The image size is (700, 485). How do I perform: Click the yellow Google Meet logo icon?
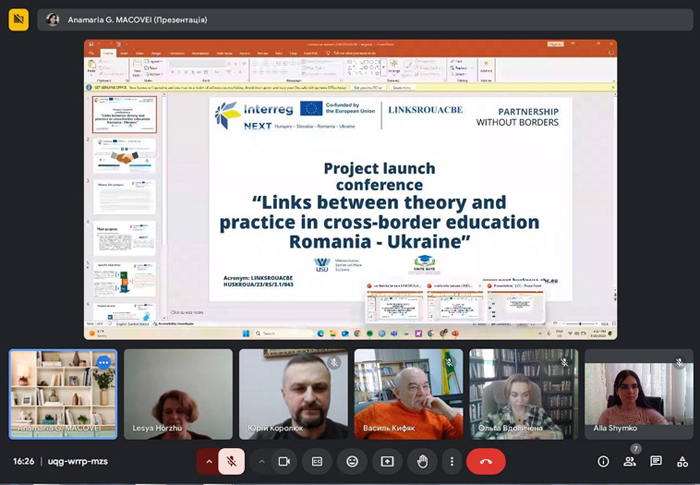18,20
